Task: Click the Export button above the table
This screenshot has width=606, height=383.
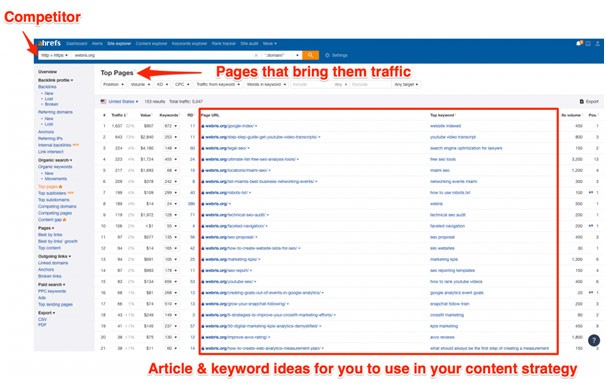Action: tap(589, 101)
